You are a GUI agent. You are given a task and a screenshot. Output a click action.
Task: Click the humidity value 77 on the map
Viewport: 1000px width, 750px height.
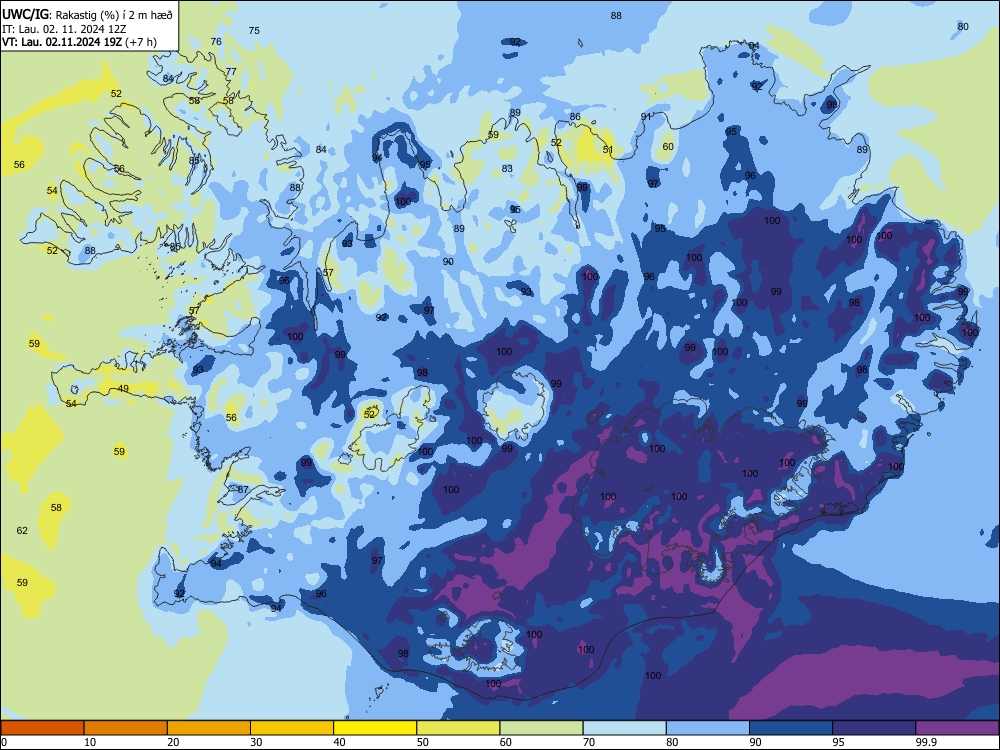point(231,71)
